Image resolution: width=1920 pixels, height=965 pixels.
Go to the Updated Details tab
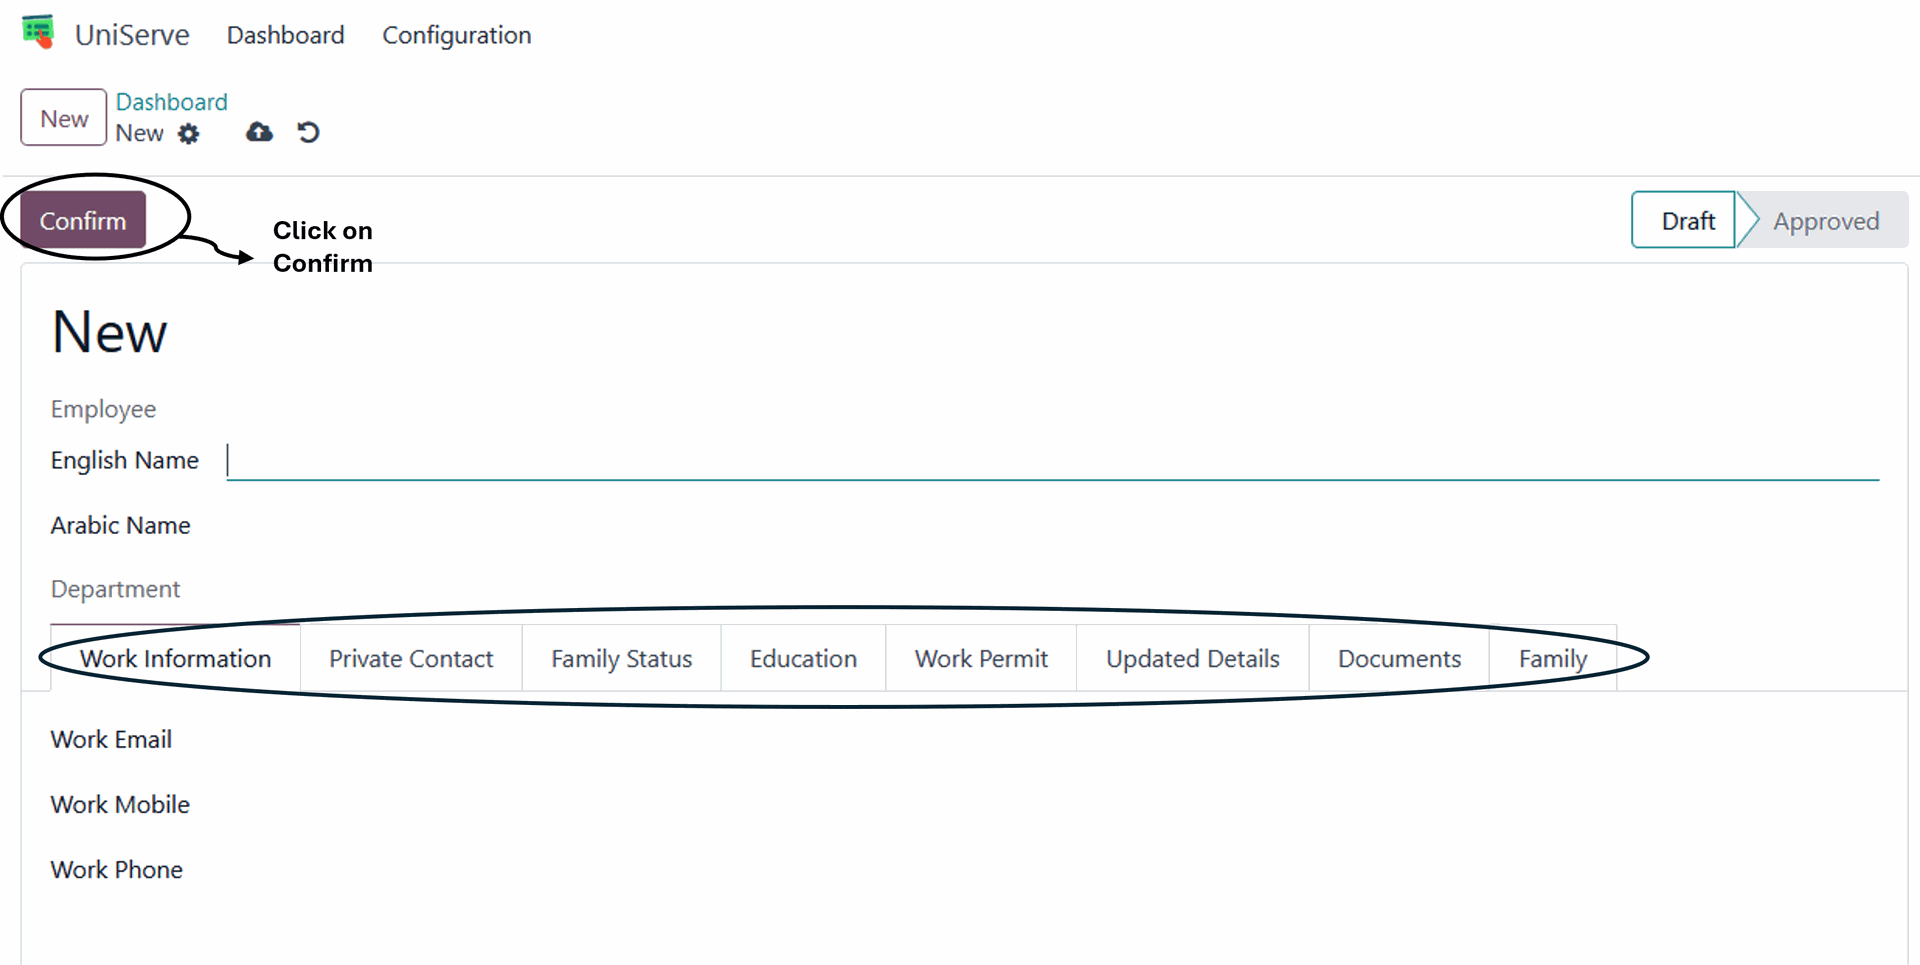pyautogui.click(x=1192, y=659)
